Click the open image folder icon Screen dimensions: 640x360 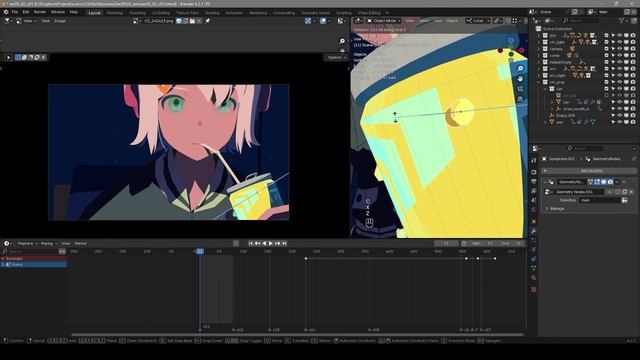click(x=192, y=21)
